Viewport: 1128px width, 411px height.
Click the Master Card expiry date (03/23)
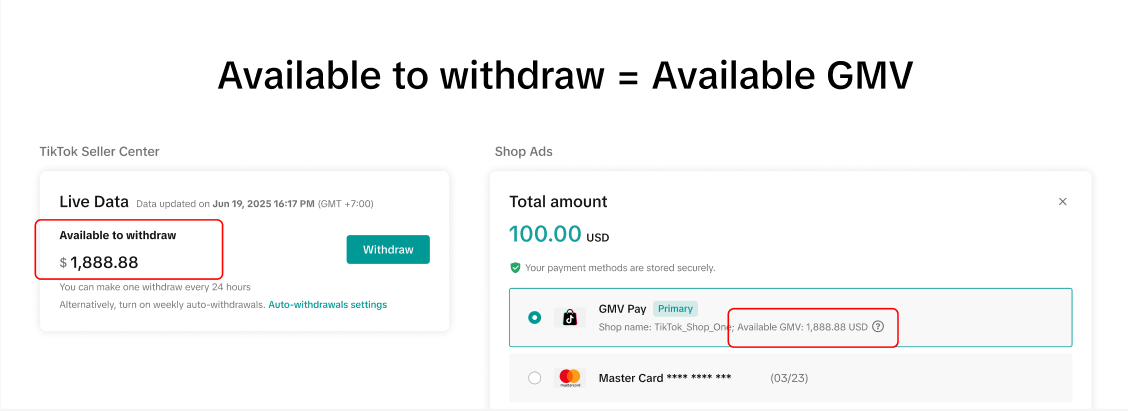789,378
